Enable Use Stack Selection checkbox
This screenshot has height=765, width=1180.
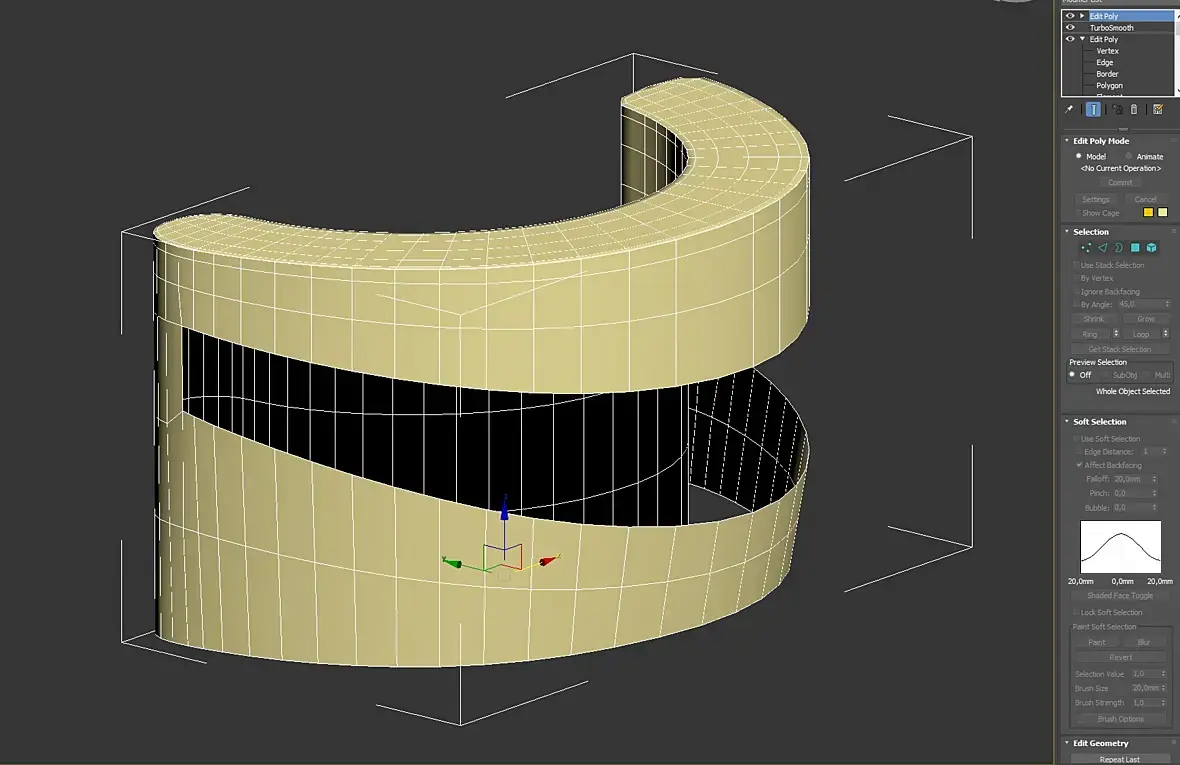[x=1076, y=265]
